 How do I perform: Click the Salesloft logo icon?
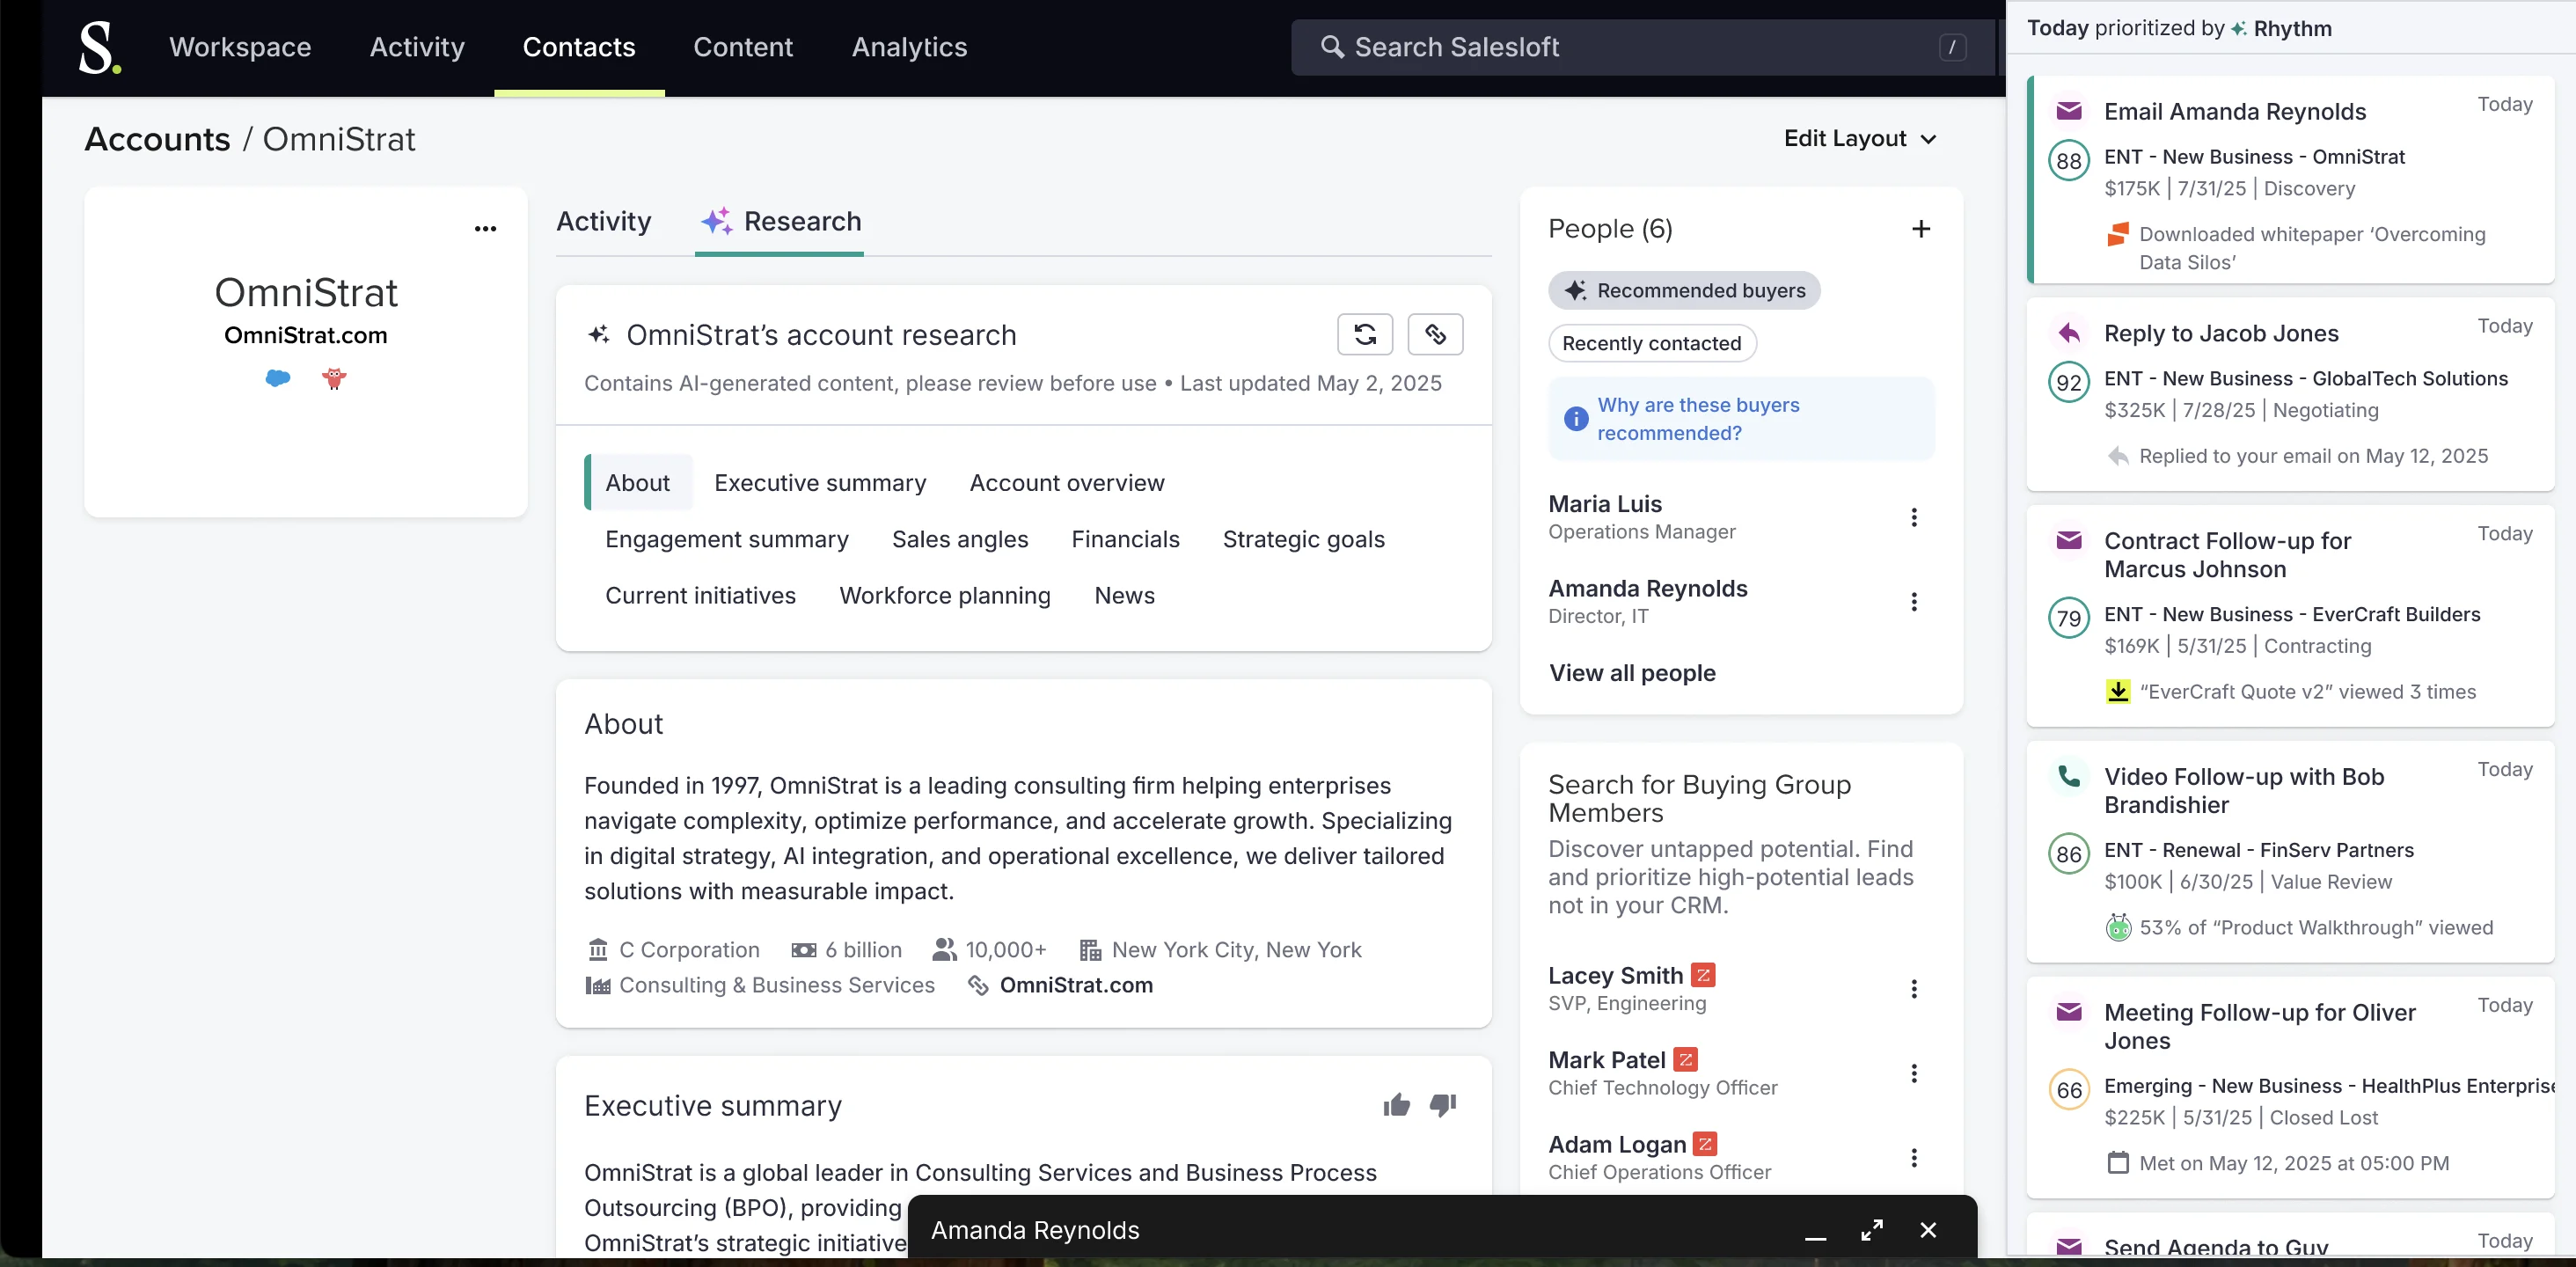coord(99,47)
